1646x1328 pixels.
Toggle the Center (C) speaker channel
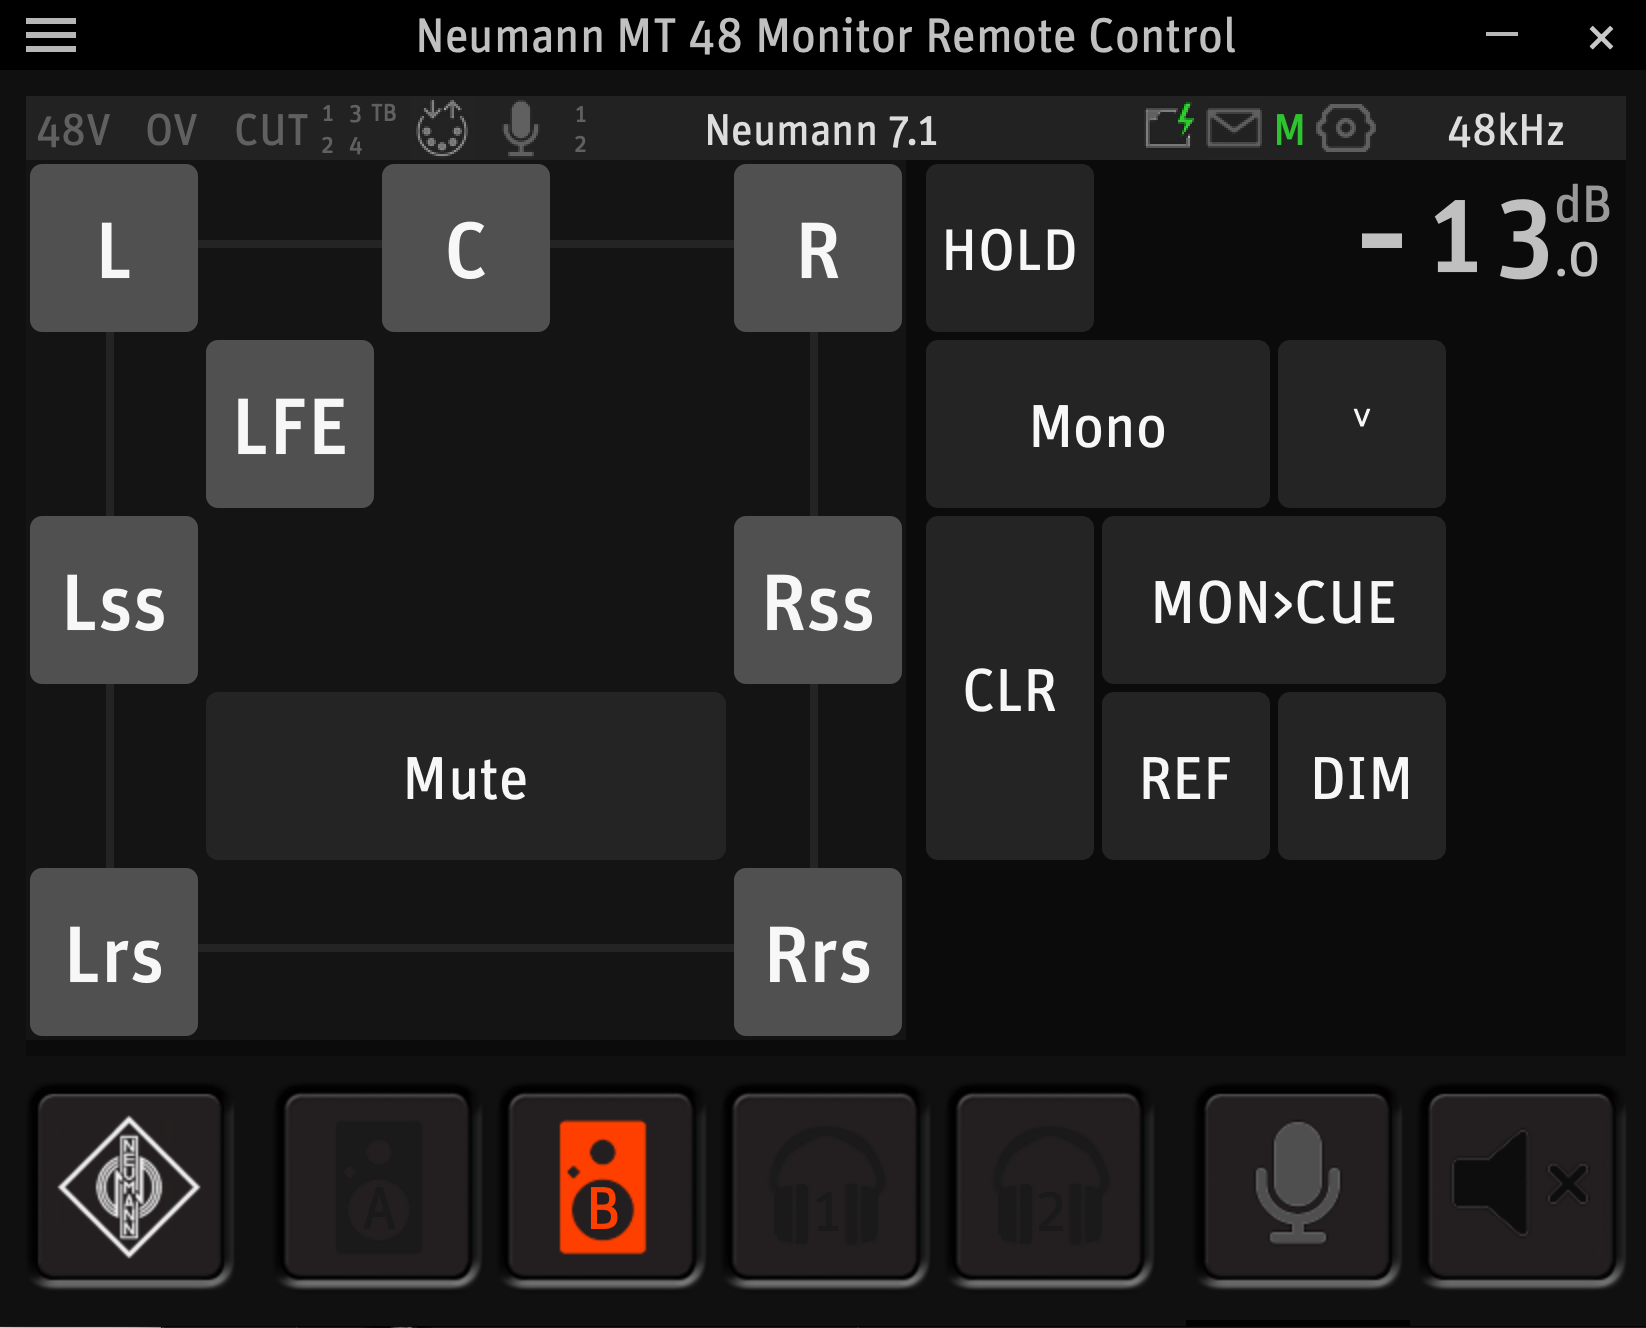466,249
